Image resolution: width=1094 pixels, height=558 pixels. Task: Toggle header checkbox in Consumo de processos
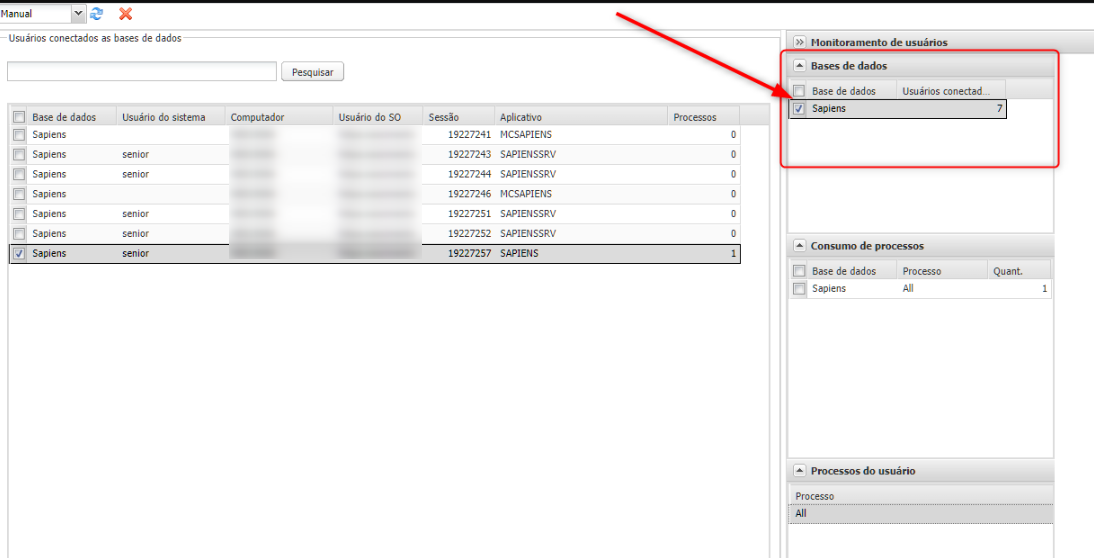(799, 271)
